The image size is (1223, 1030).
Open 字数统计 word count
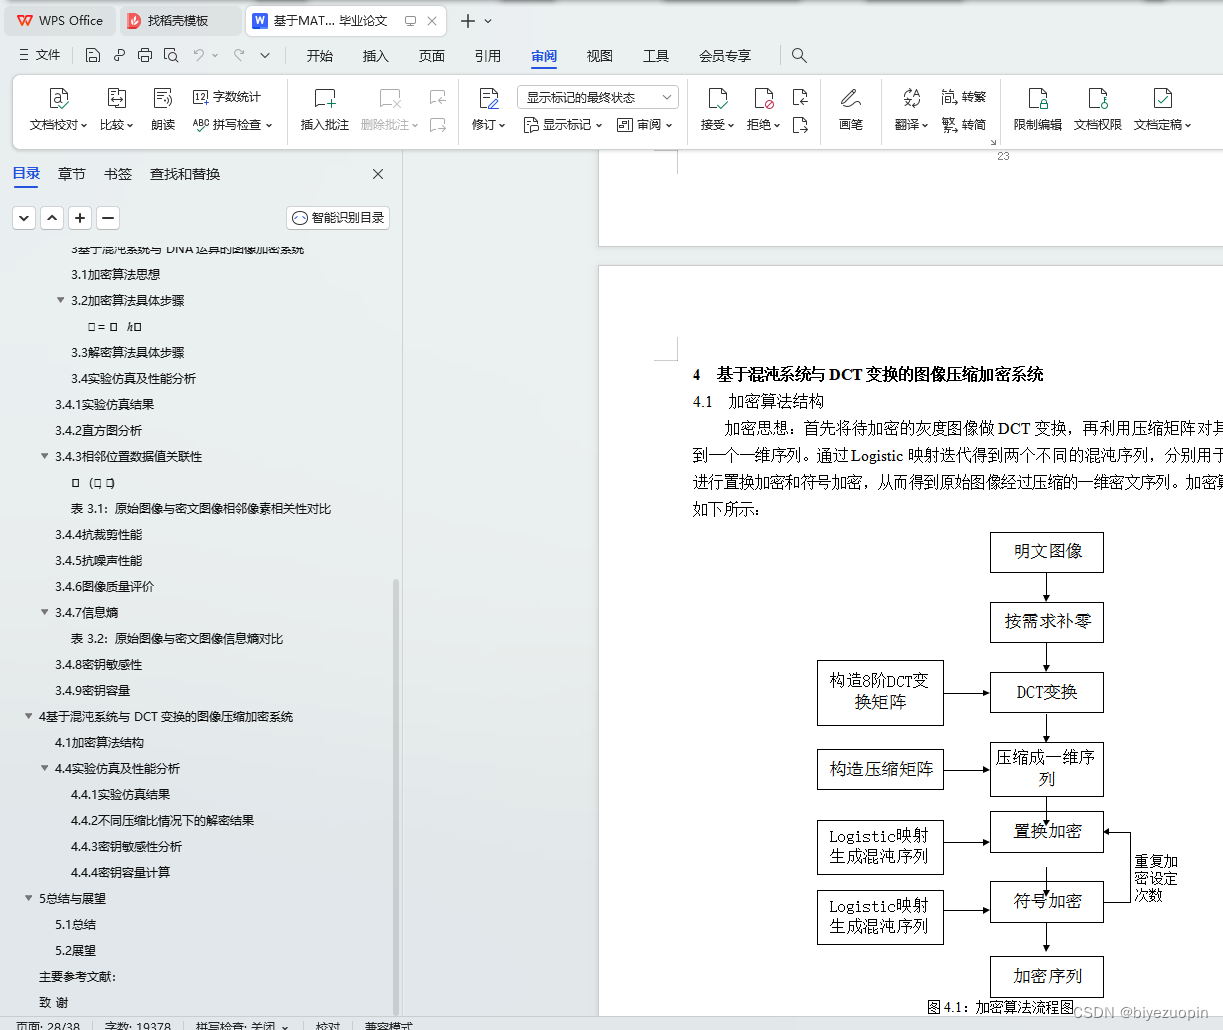click(227, 97)
